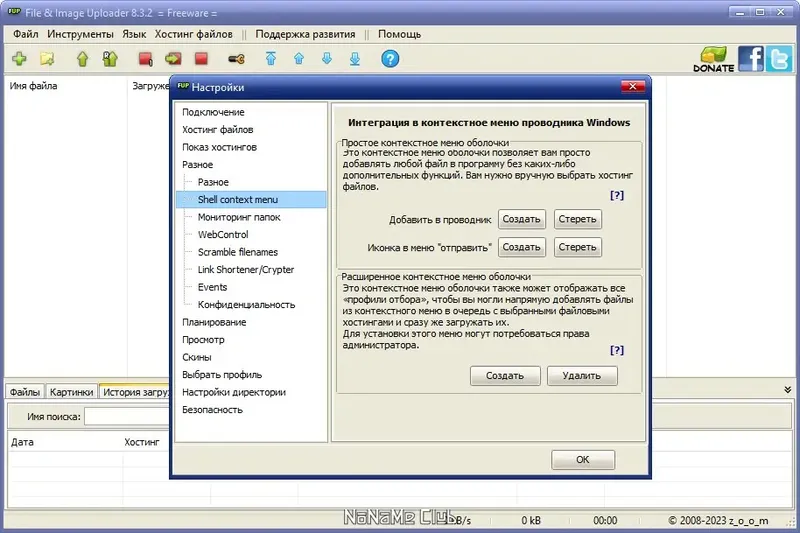Image resolution: width=800 pixels, height=533 pixels.
Task: Click the DONATE icon
Action: [x=713, y=59]
